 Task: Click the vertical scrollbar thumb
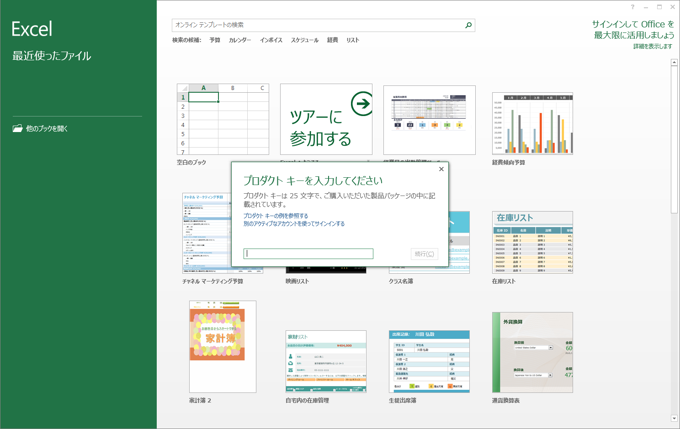coord(674,139)
